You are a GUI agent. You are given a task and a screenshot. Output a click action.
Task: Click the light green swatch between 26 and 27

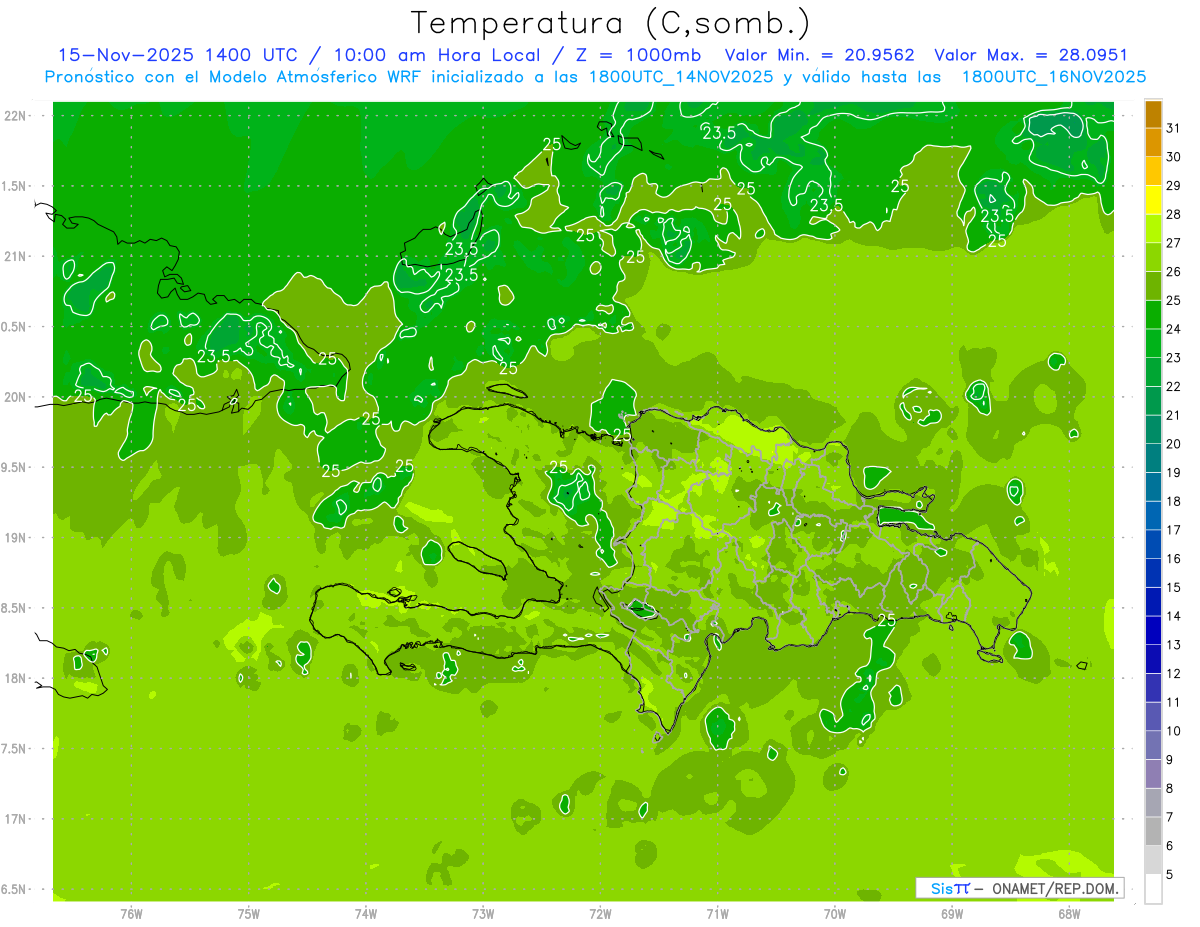pos(1153,258)
